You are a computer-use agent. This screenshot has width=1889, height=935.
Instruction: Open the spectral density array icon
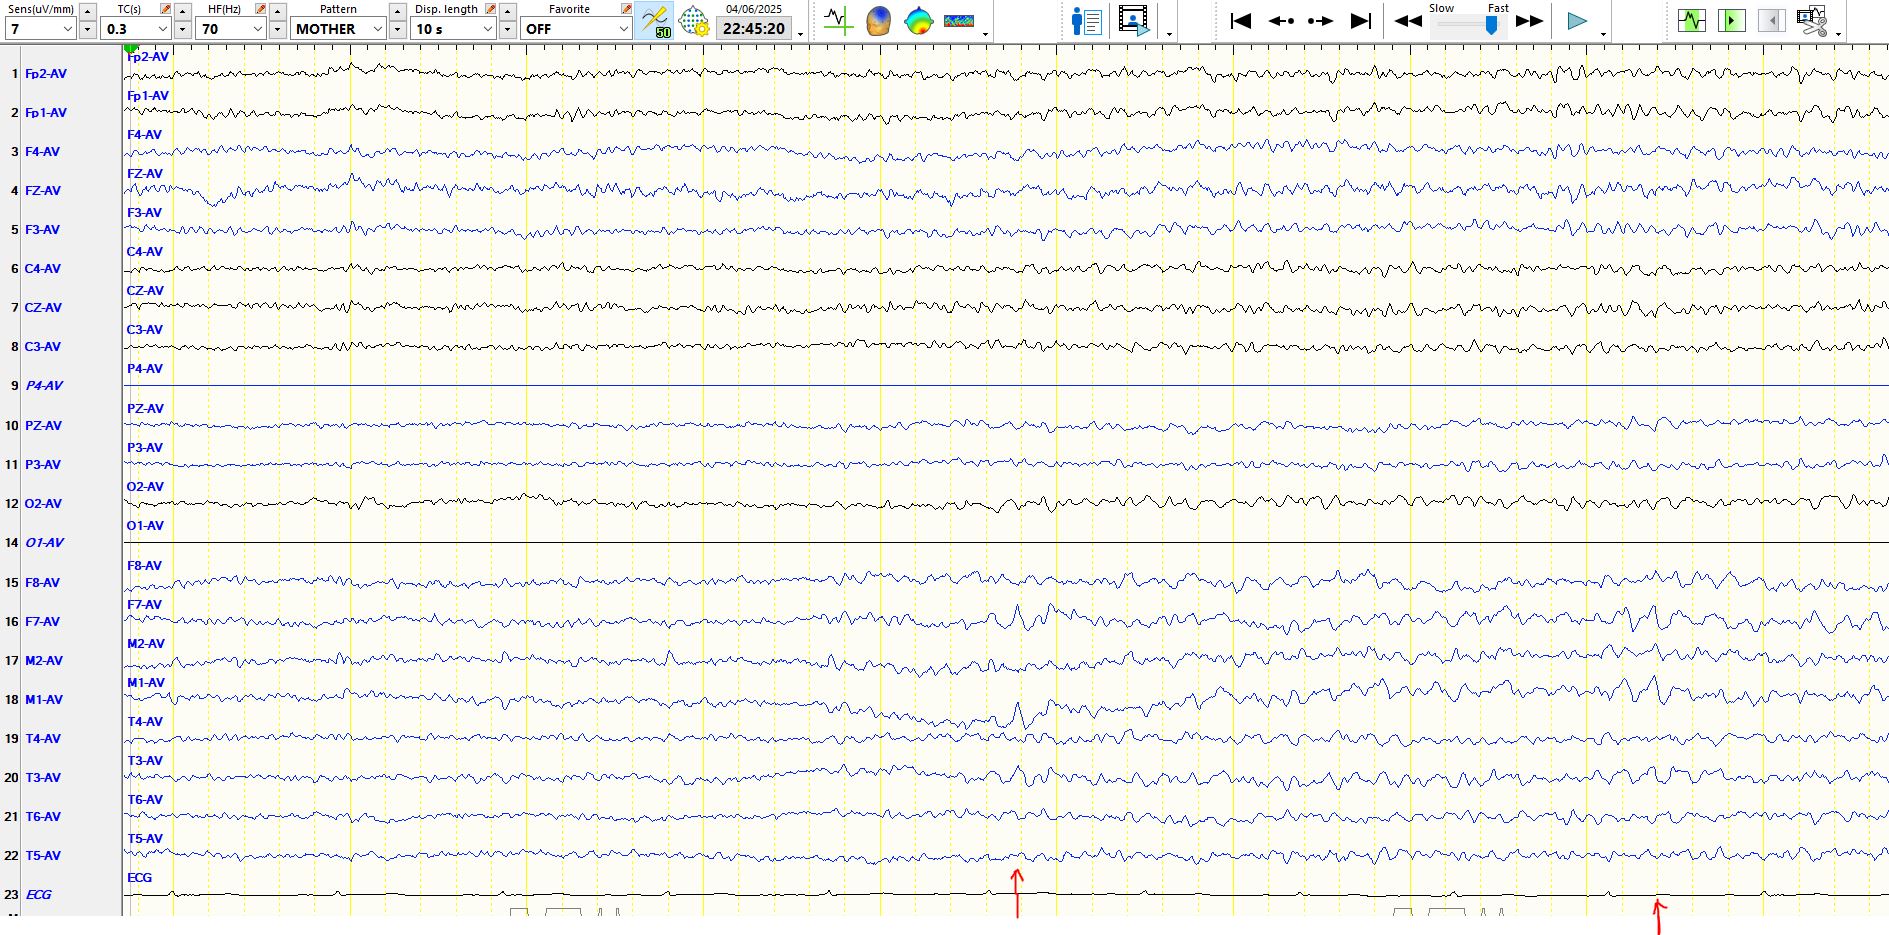(959, 21)
